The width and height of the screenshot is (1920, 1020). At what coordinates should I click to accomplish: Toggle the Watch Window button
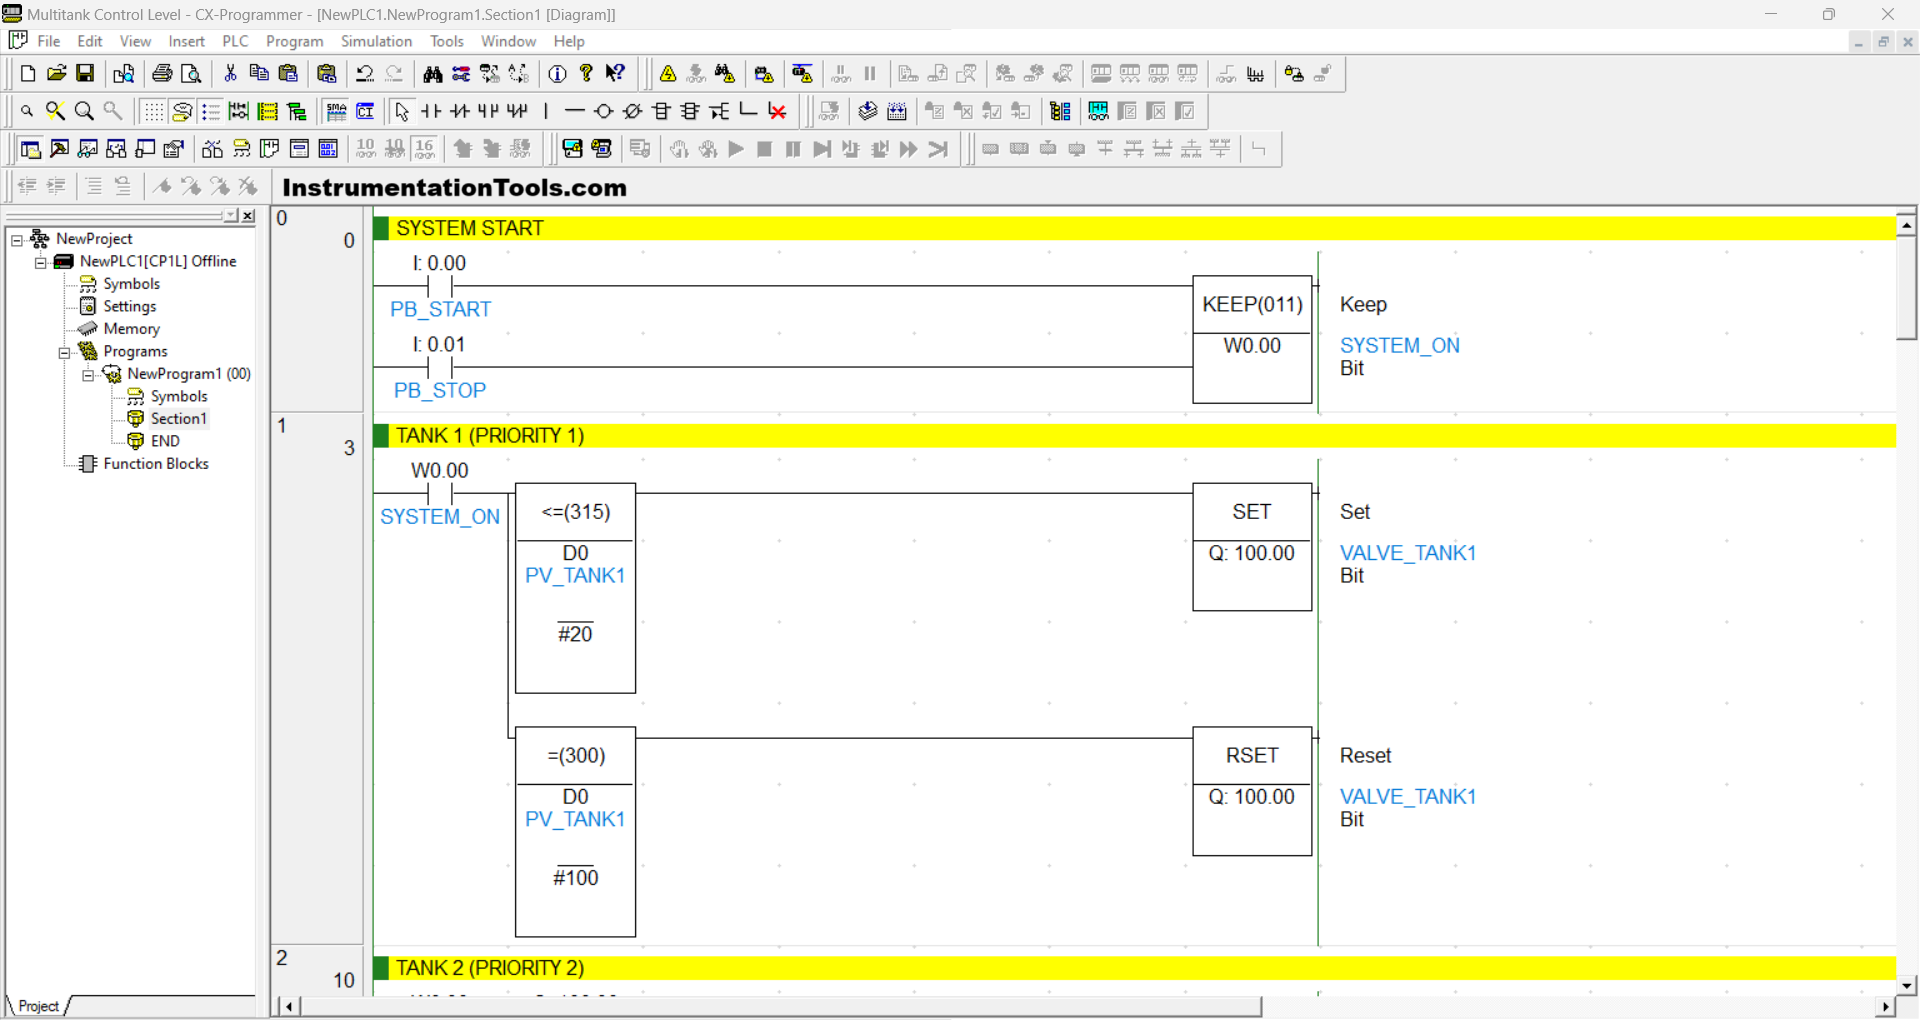[89, 149]
